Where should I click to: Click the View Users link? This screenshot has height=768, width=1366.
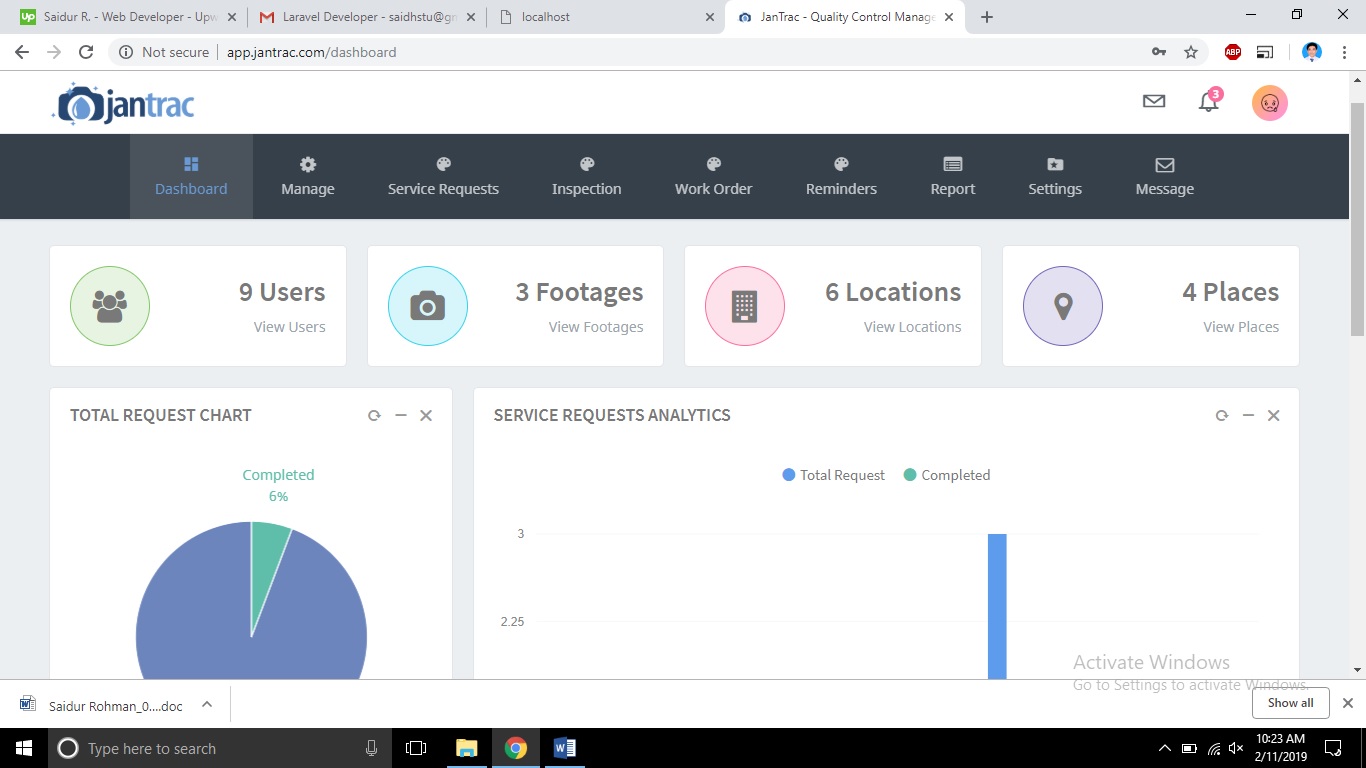coord(289,327)
